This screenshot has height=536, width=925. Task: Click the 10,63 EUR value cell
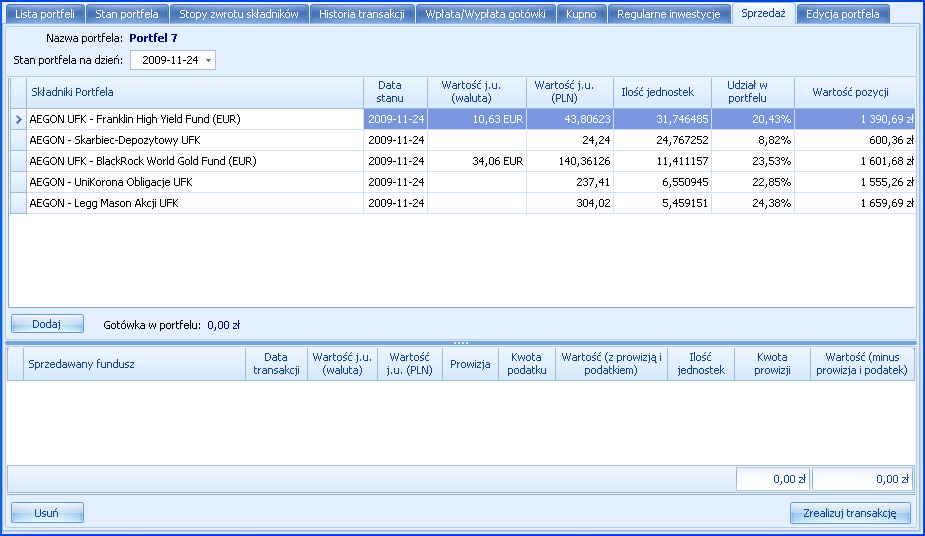pos(477,119)
